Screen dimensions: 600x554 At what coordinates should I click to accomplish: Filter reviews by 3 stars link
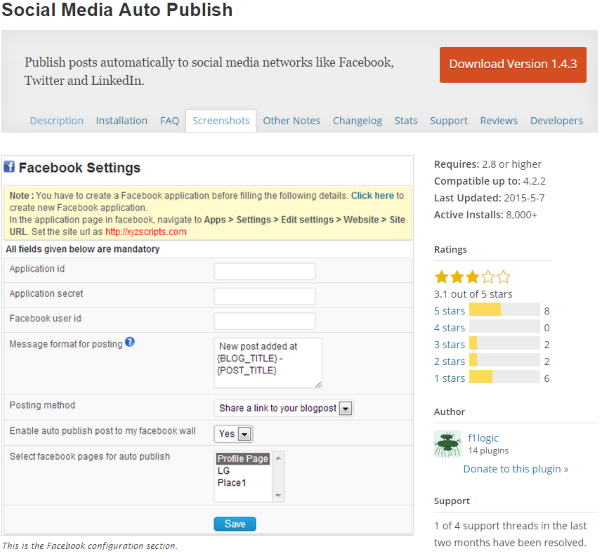[x=449, y=344]
